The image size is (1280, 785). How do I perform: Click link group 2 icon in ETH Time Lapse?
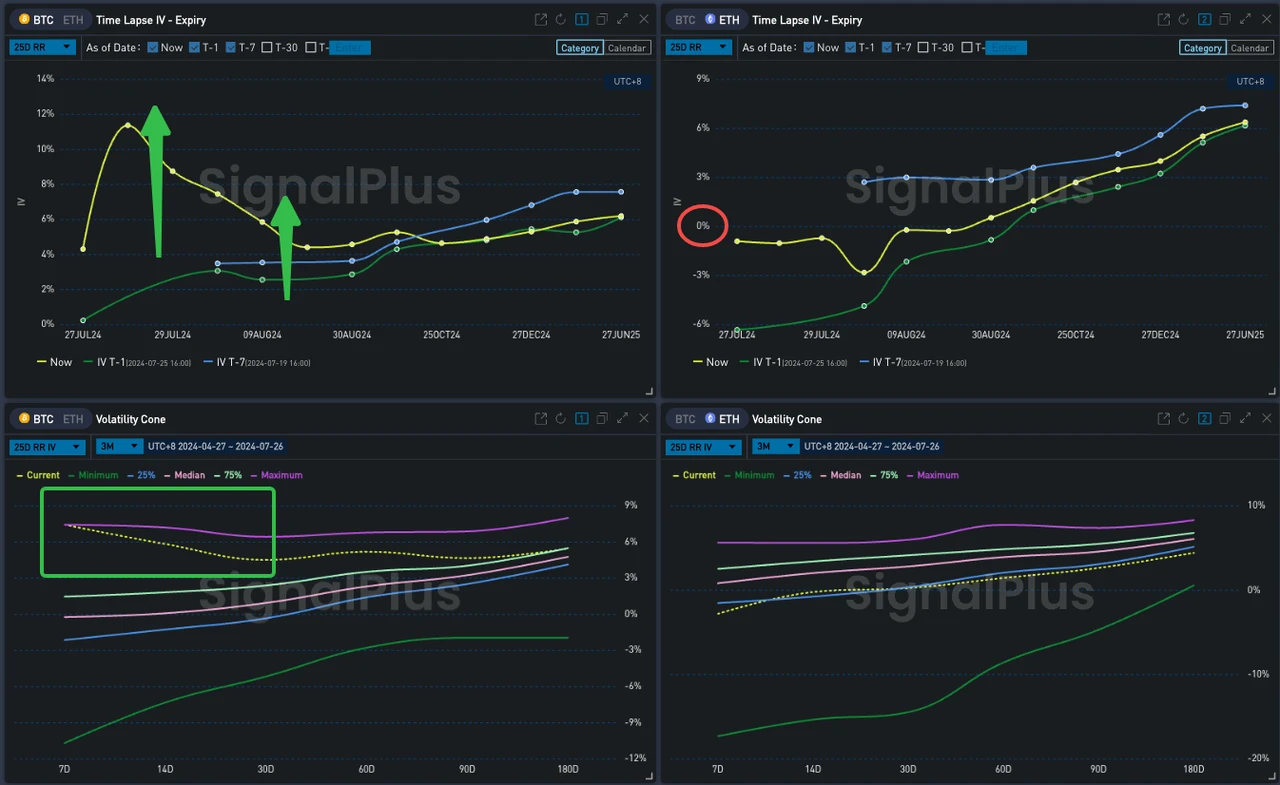1204,20
